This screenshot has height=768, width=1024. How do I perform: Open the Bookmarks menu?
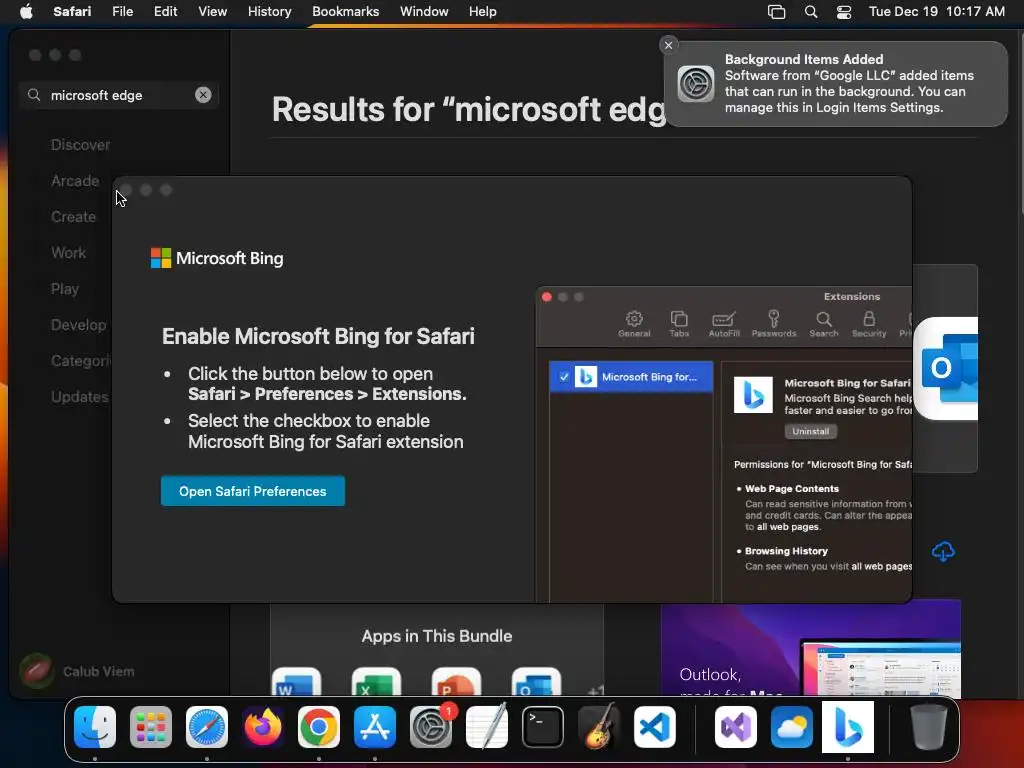(x=345, y=12)
